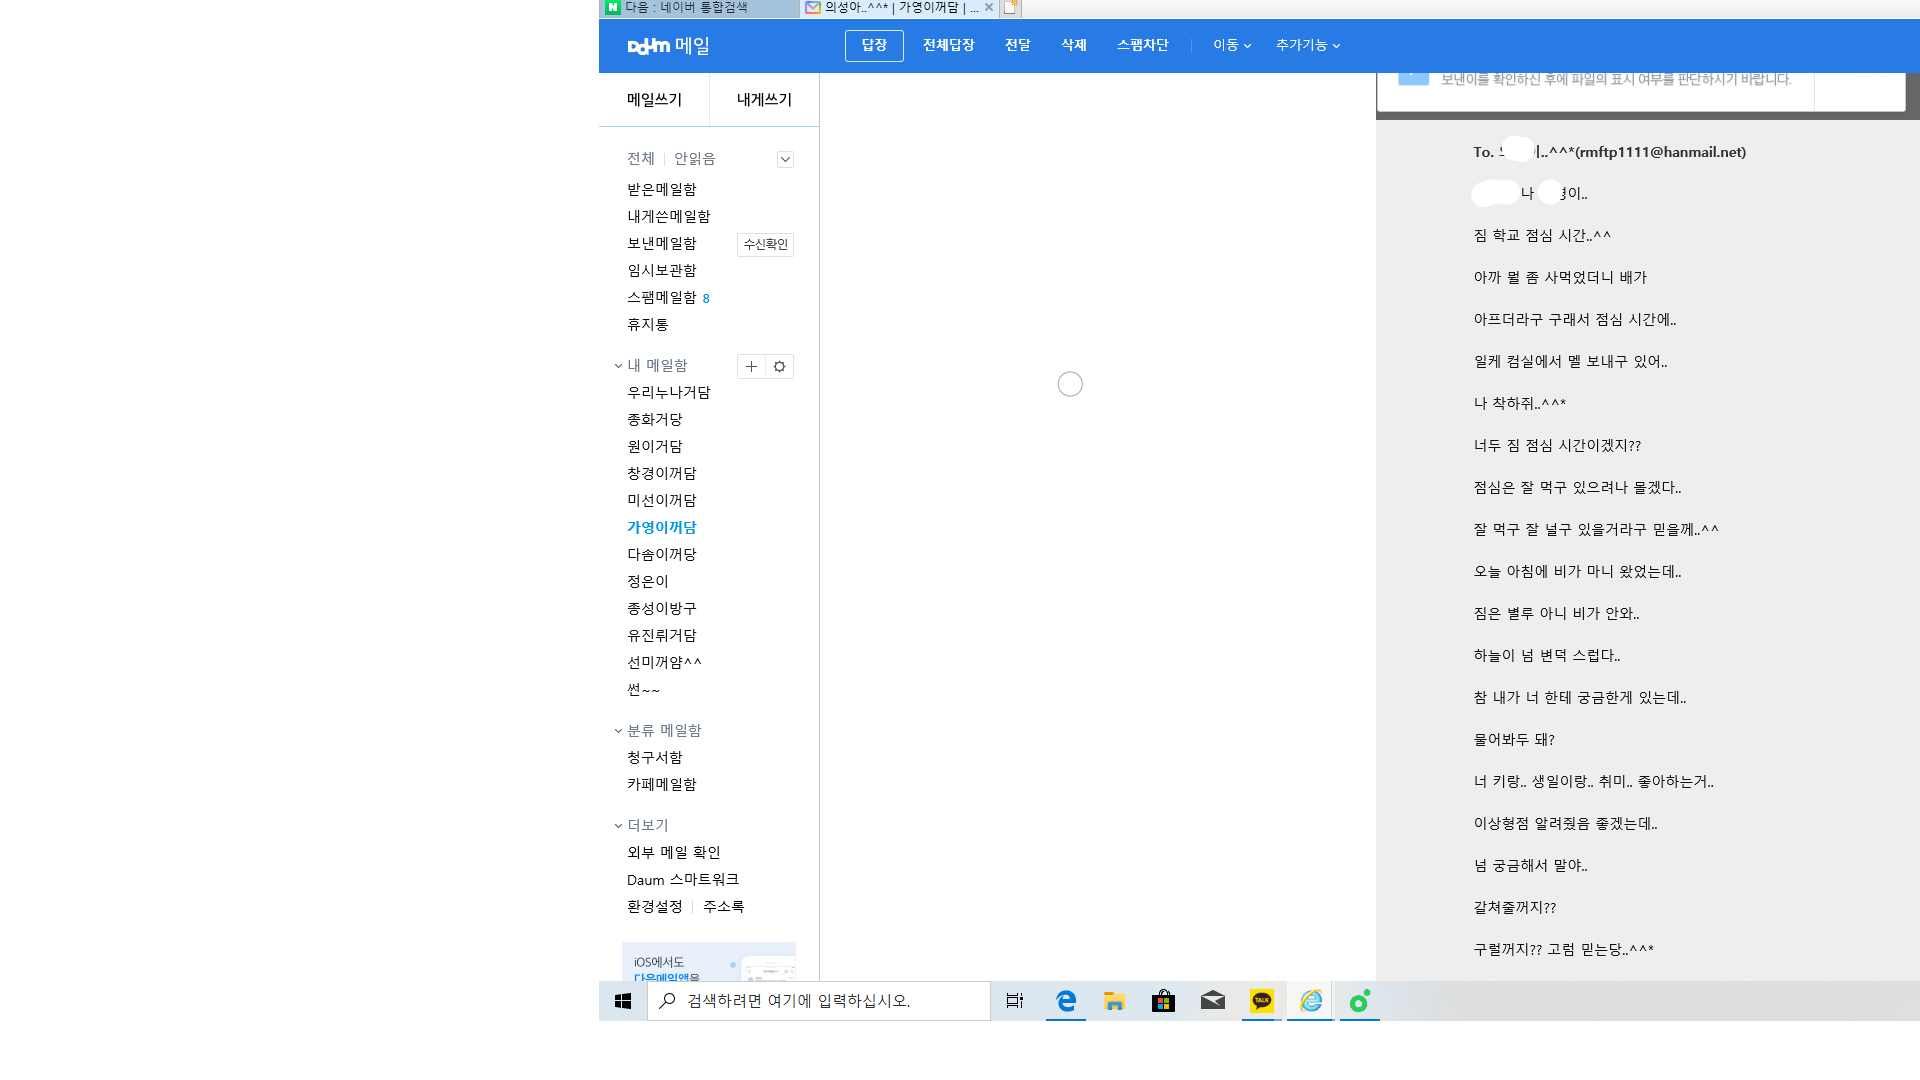The width and height of the screenshot is (1920, 1080).
Task: Open 정은이 mailbox
Action: pos(648,582)
